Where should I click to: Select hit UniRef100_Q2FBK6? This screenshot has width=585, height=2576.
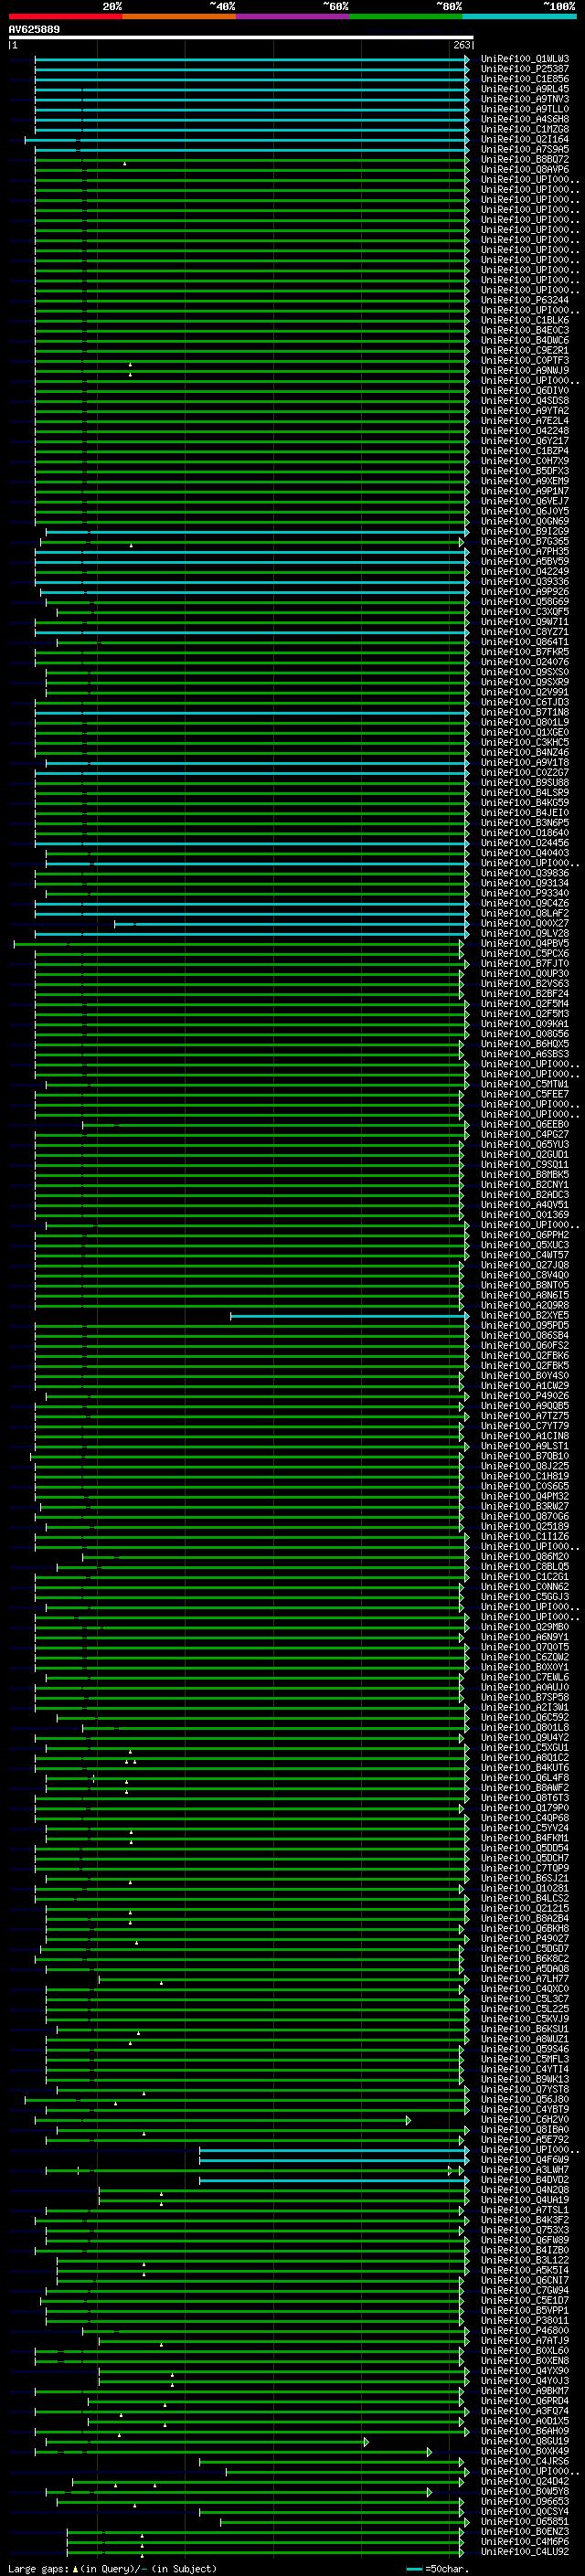coord(525,1356)
